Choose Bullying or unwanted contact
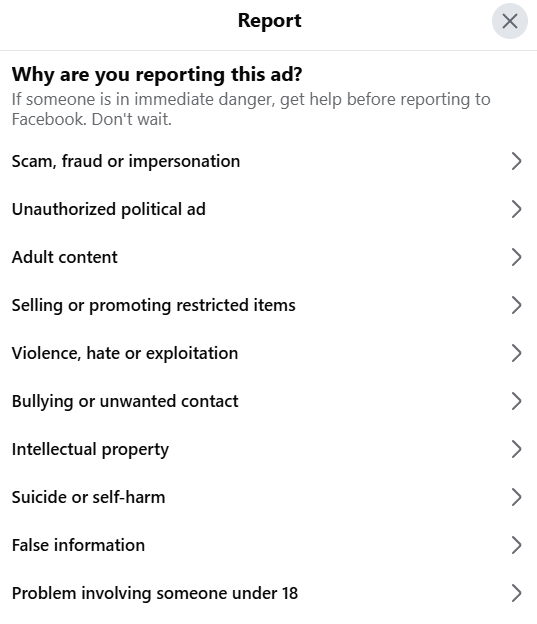Screen dimensions: 537x624 [268, 401]
